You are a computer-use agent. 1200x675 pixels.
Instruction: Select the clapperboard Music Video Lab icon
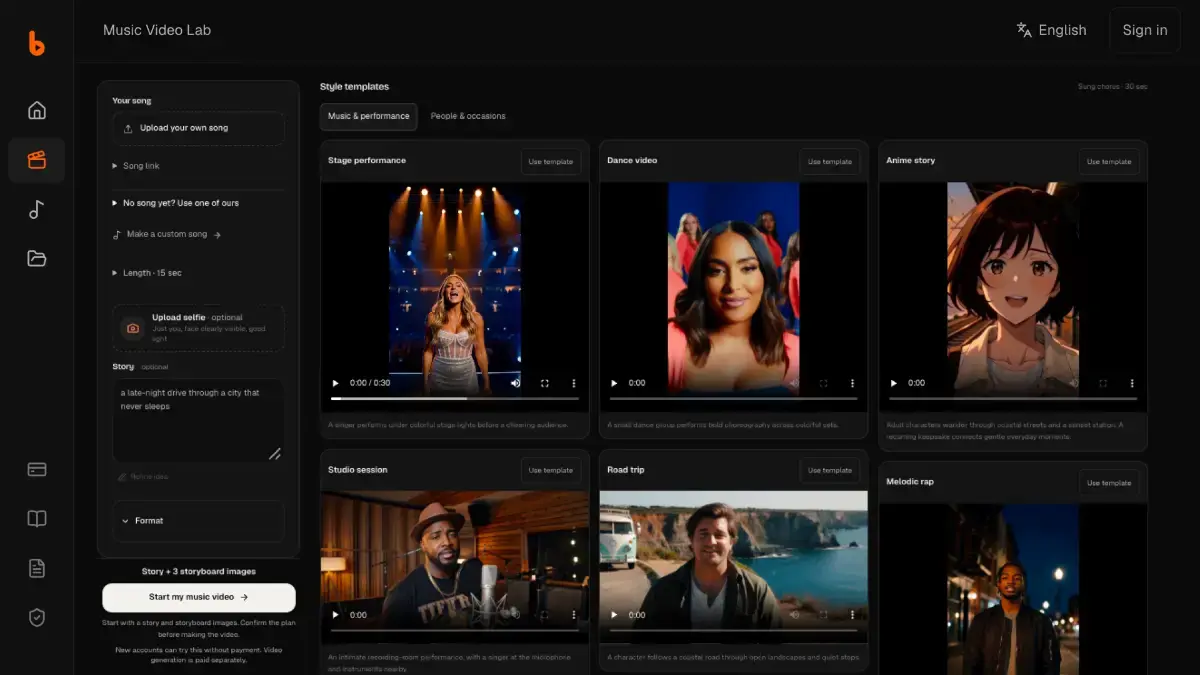tap(37, 160)
